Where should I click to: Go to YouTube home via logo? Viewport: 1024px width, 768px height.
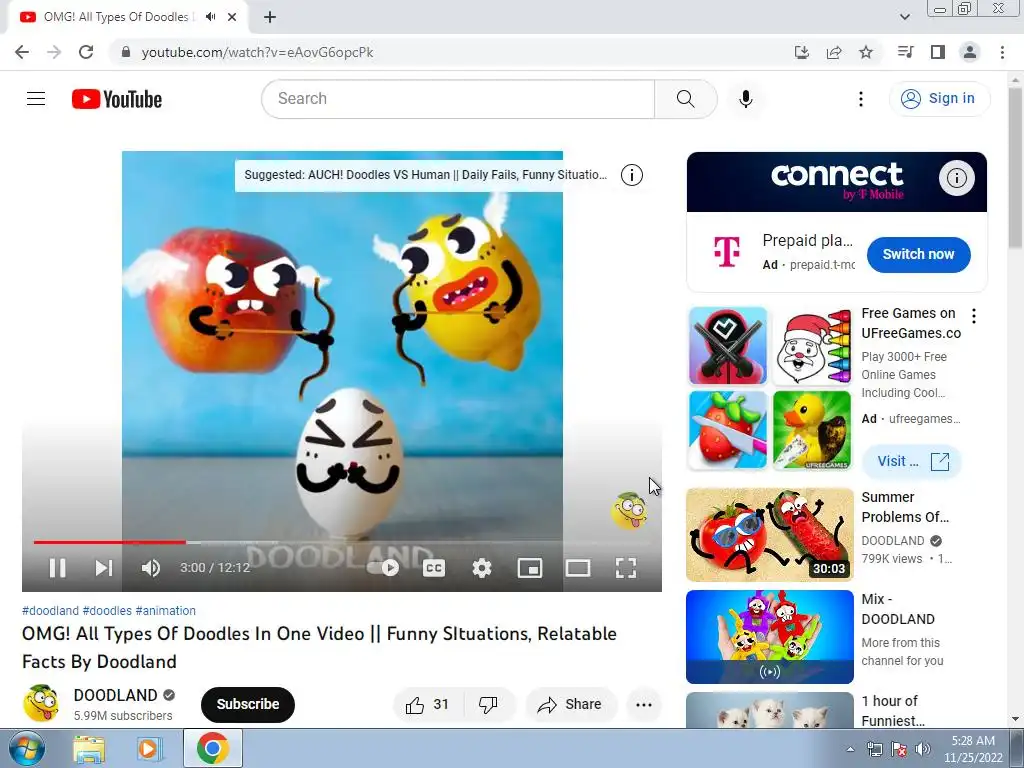(x=117, y=99)
